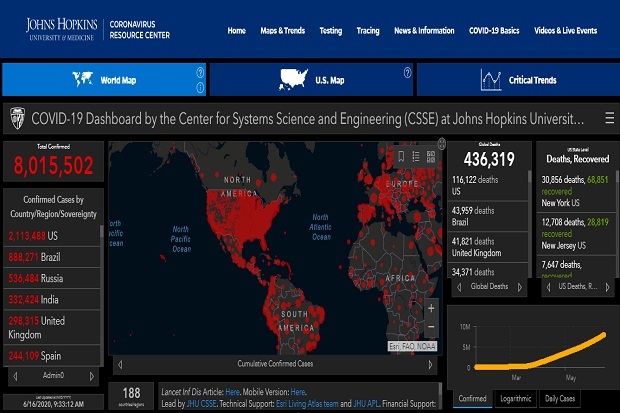
Task: Click the Global Deaths list scrollbar
Action: [529, 224]
